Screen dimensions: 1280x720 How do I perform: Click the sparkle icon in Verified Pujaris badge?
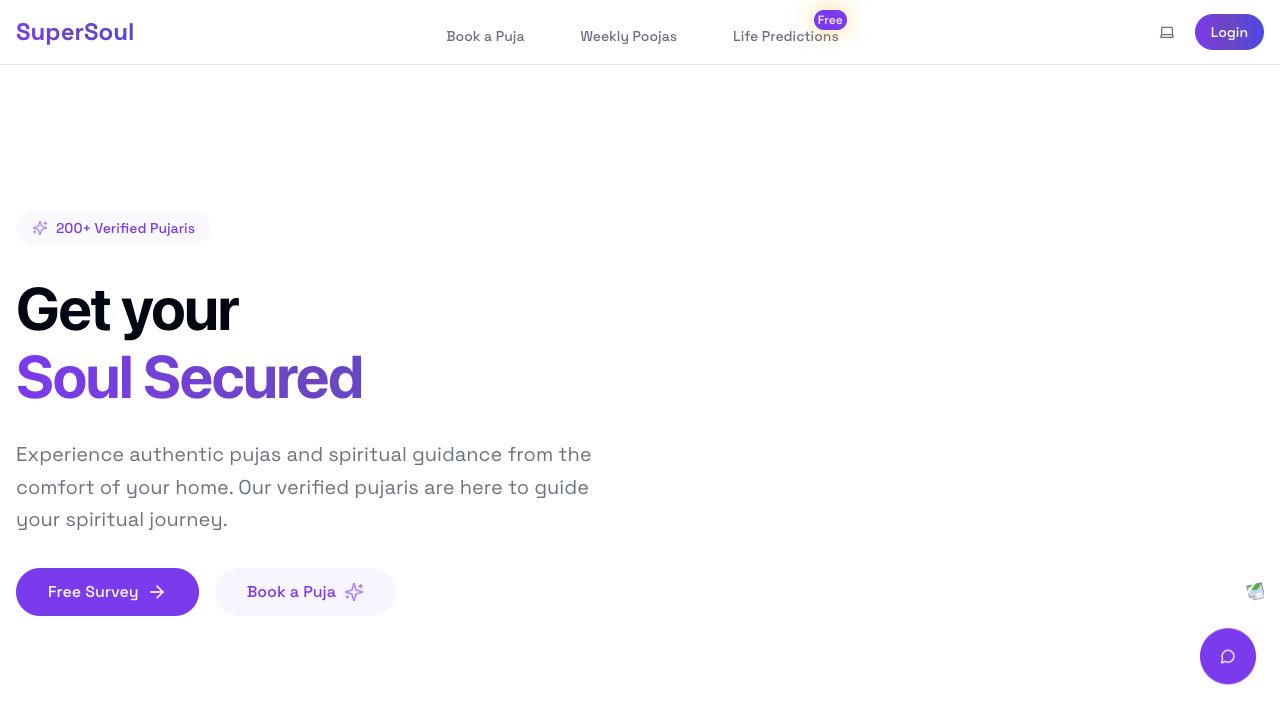click(x=40, y=228)
